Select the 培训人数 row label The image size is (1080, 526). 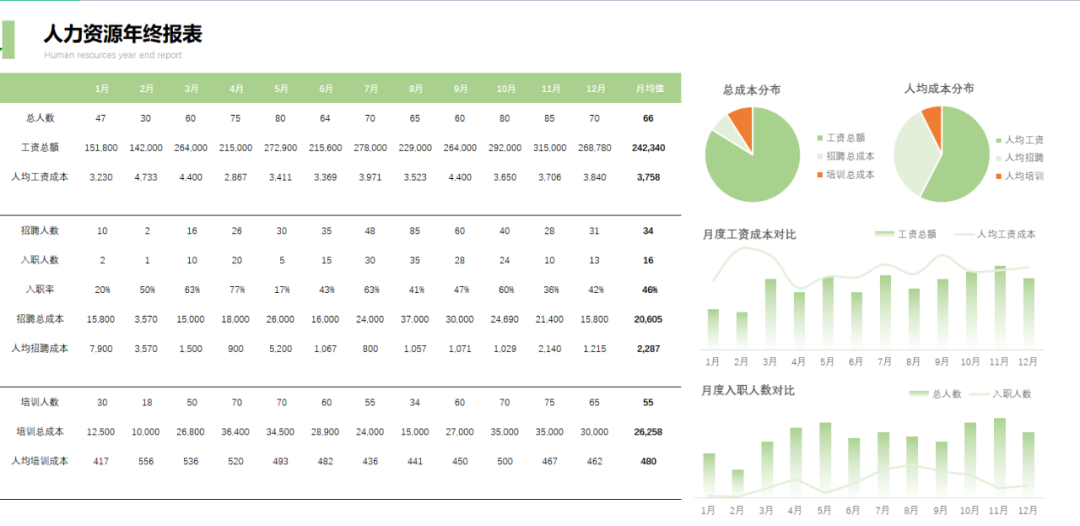(40, 402)
